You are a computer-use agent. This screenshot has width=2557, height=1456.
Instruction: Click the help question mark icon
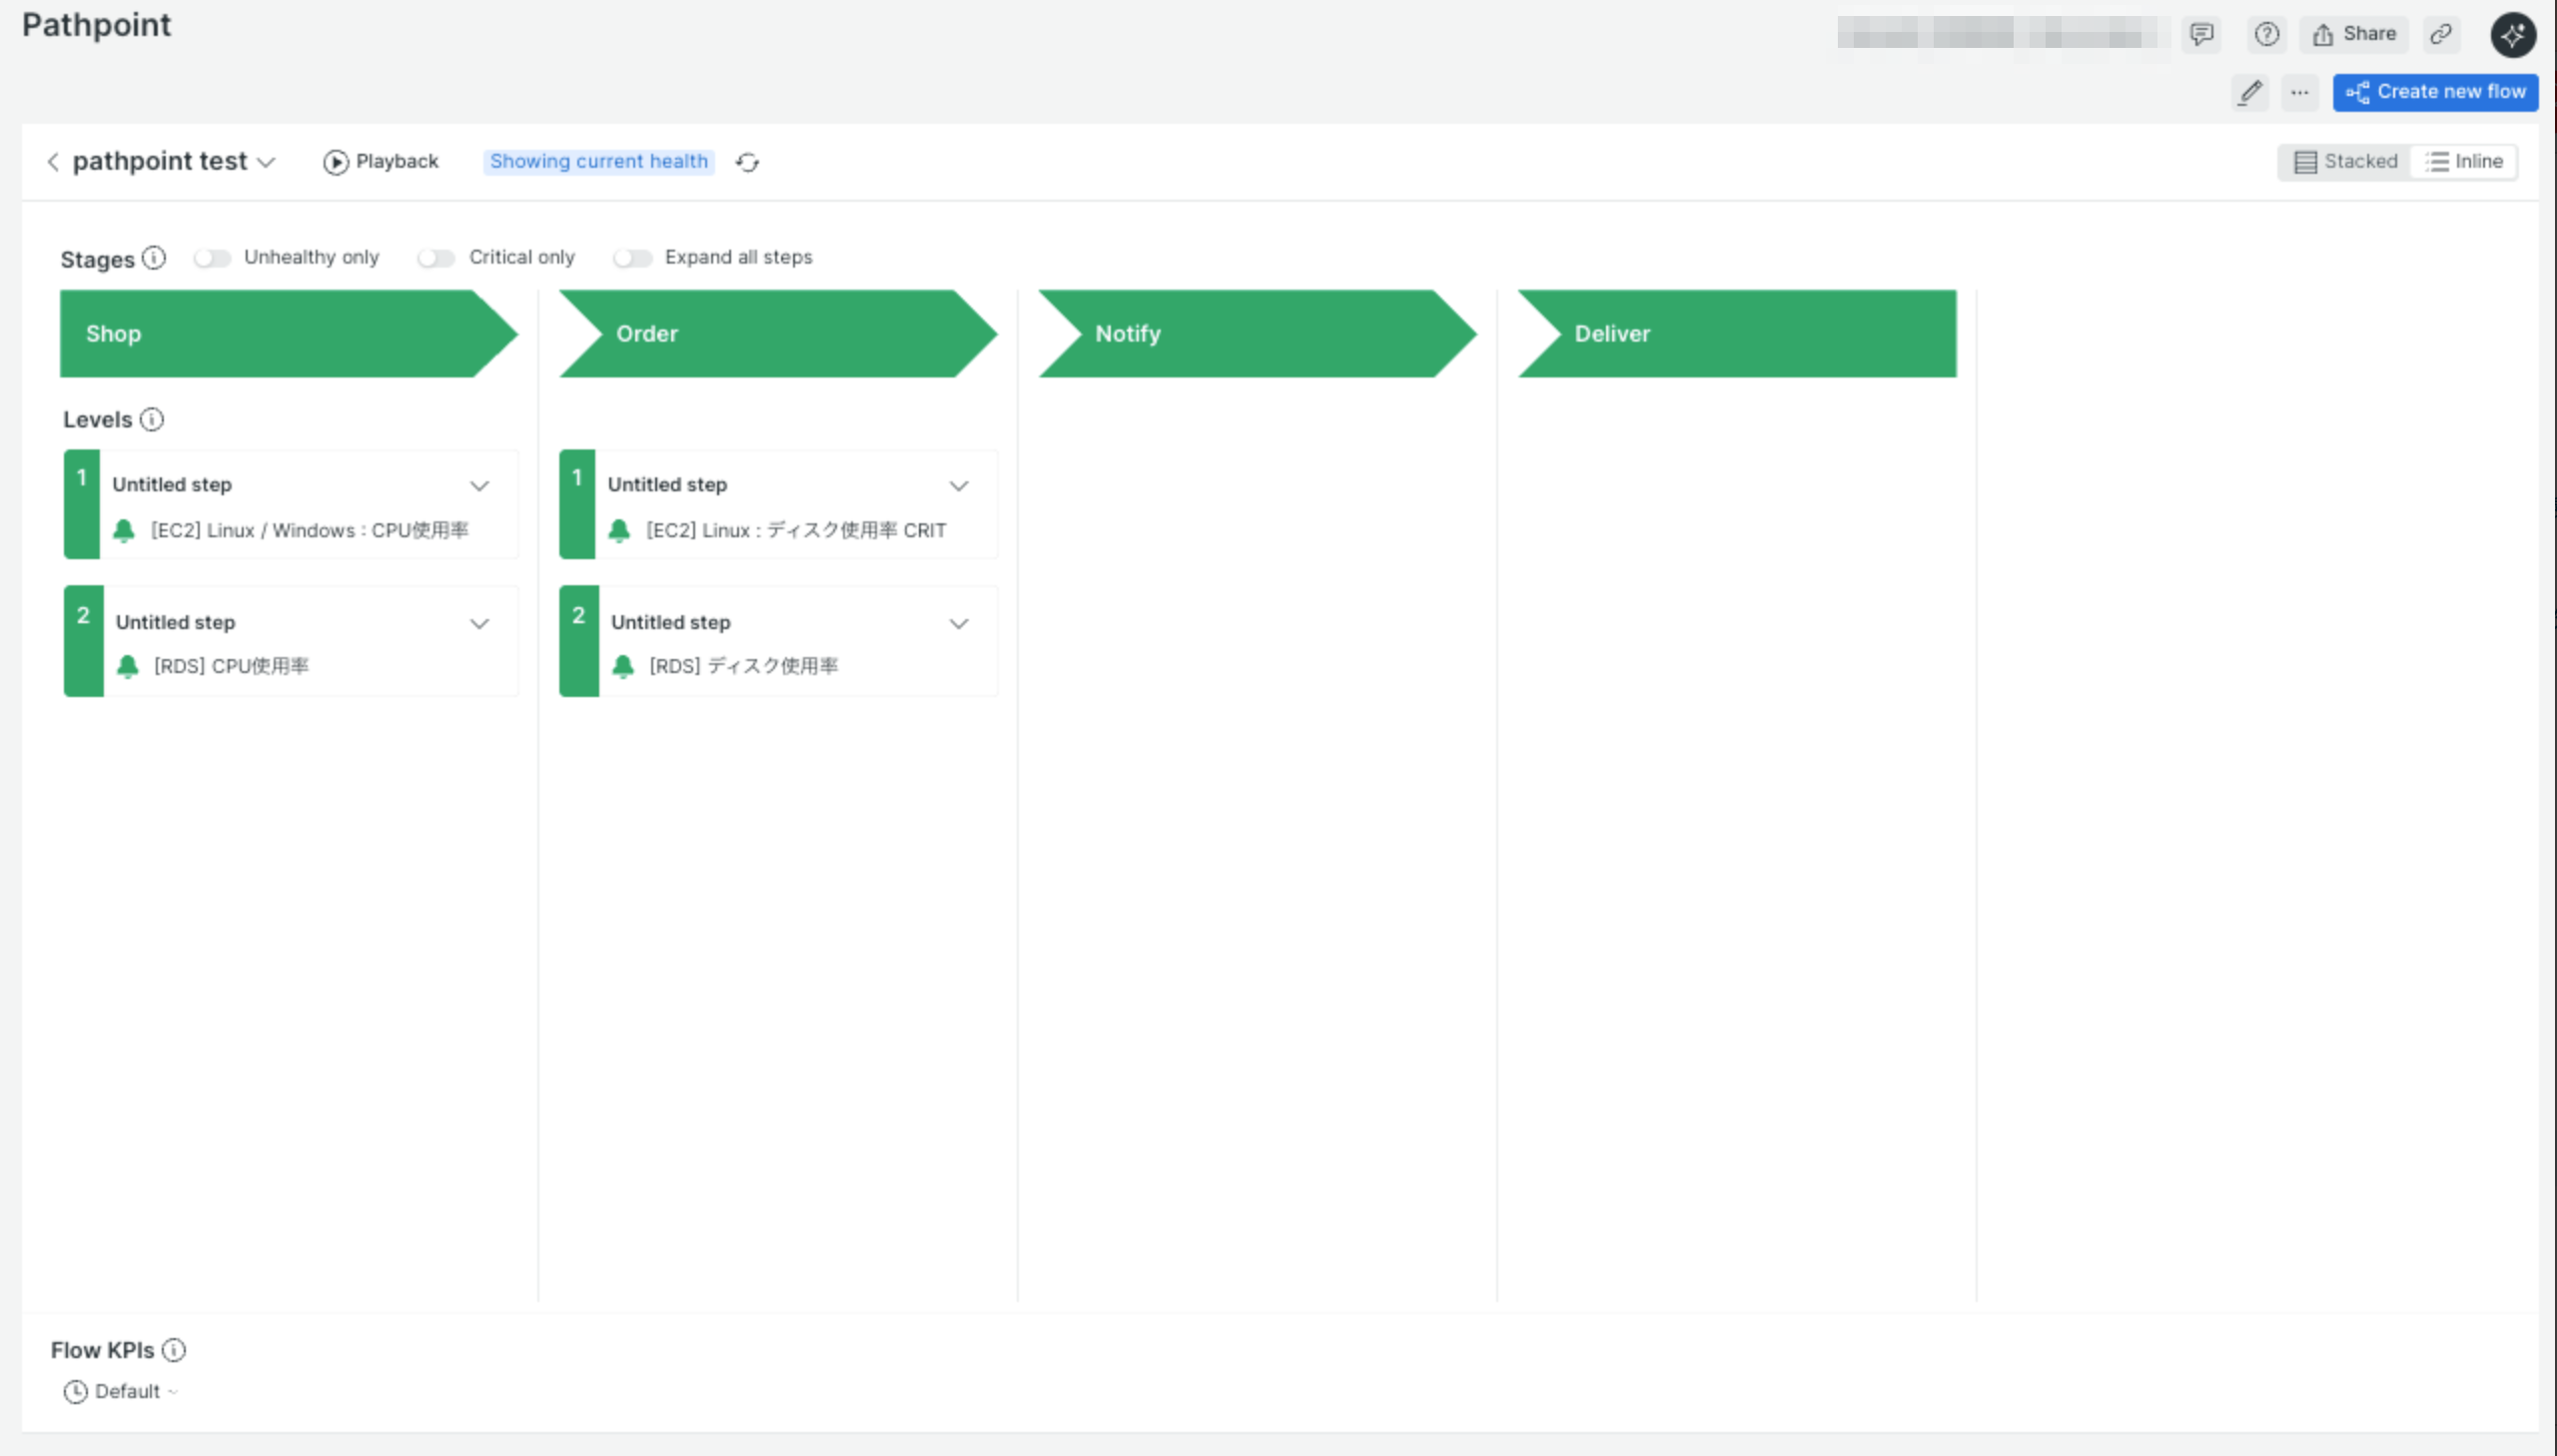click(2266, 34)
